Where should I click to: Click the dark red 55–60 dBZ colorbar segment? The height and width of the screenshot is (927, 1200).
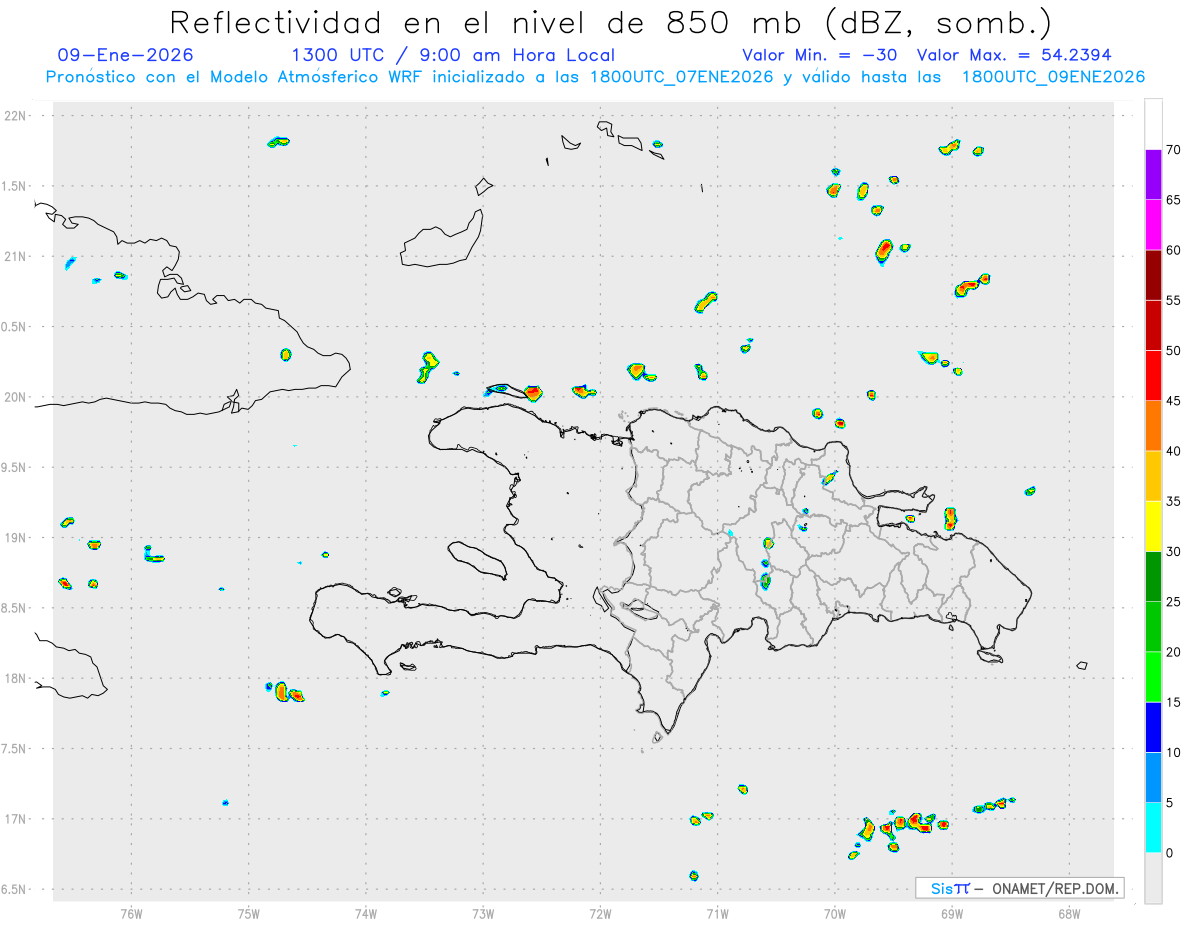tap(1153, 275)
